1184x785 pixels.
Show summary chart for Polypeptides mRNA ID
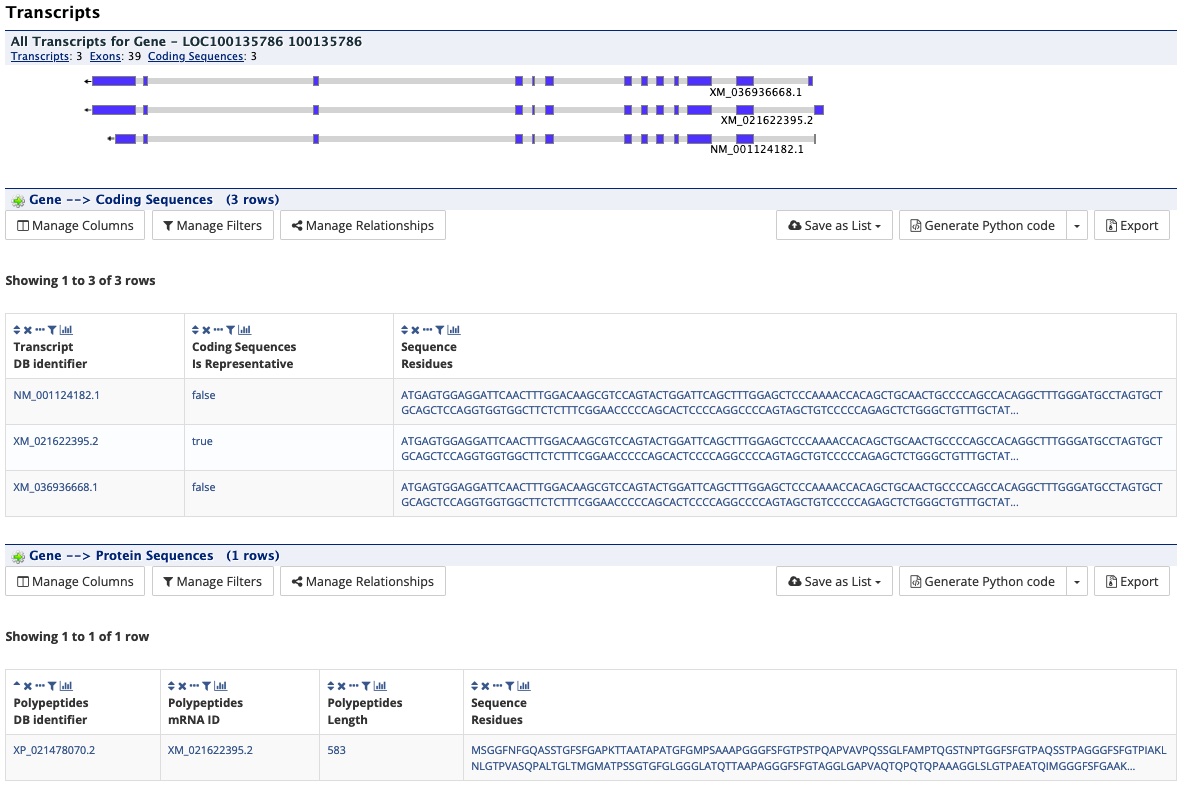click(220, 686)
